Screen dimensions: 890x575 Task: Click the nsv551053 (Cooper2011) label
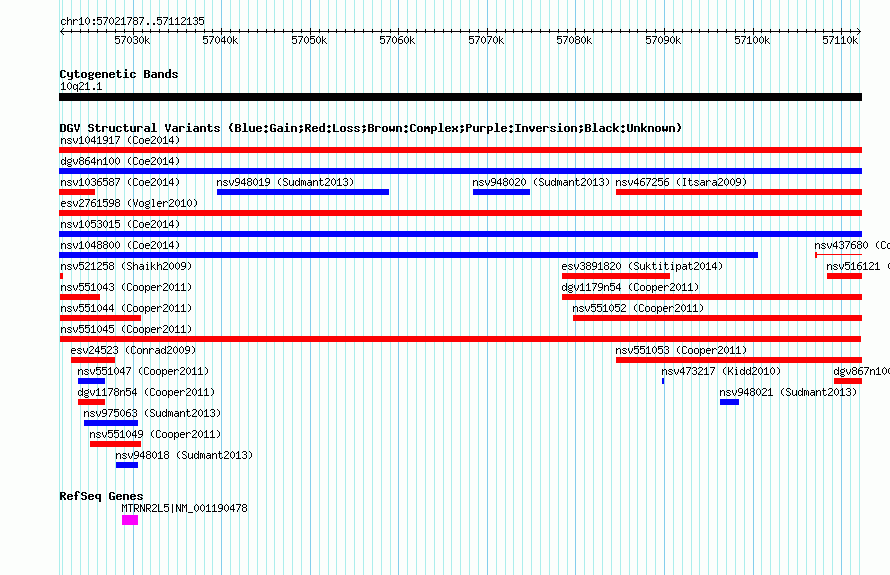(x=681, y=350)
